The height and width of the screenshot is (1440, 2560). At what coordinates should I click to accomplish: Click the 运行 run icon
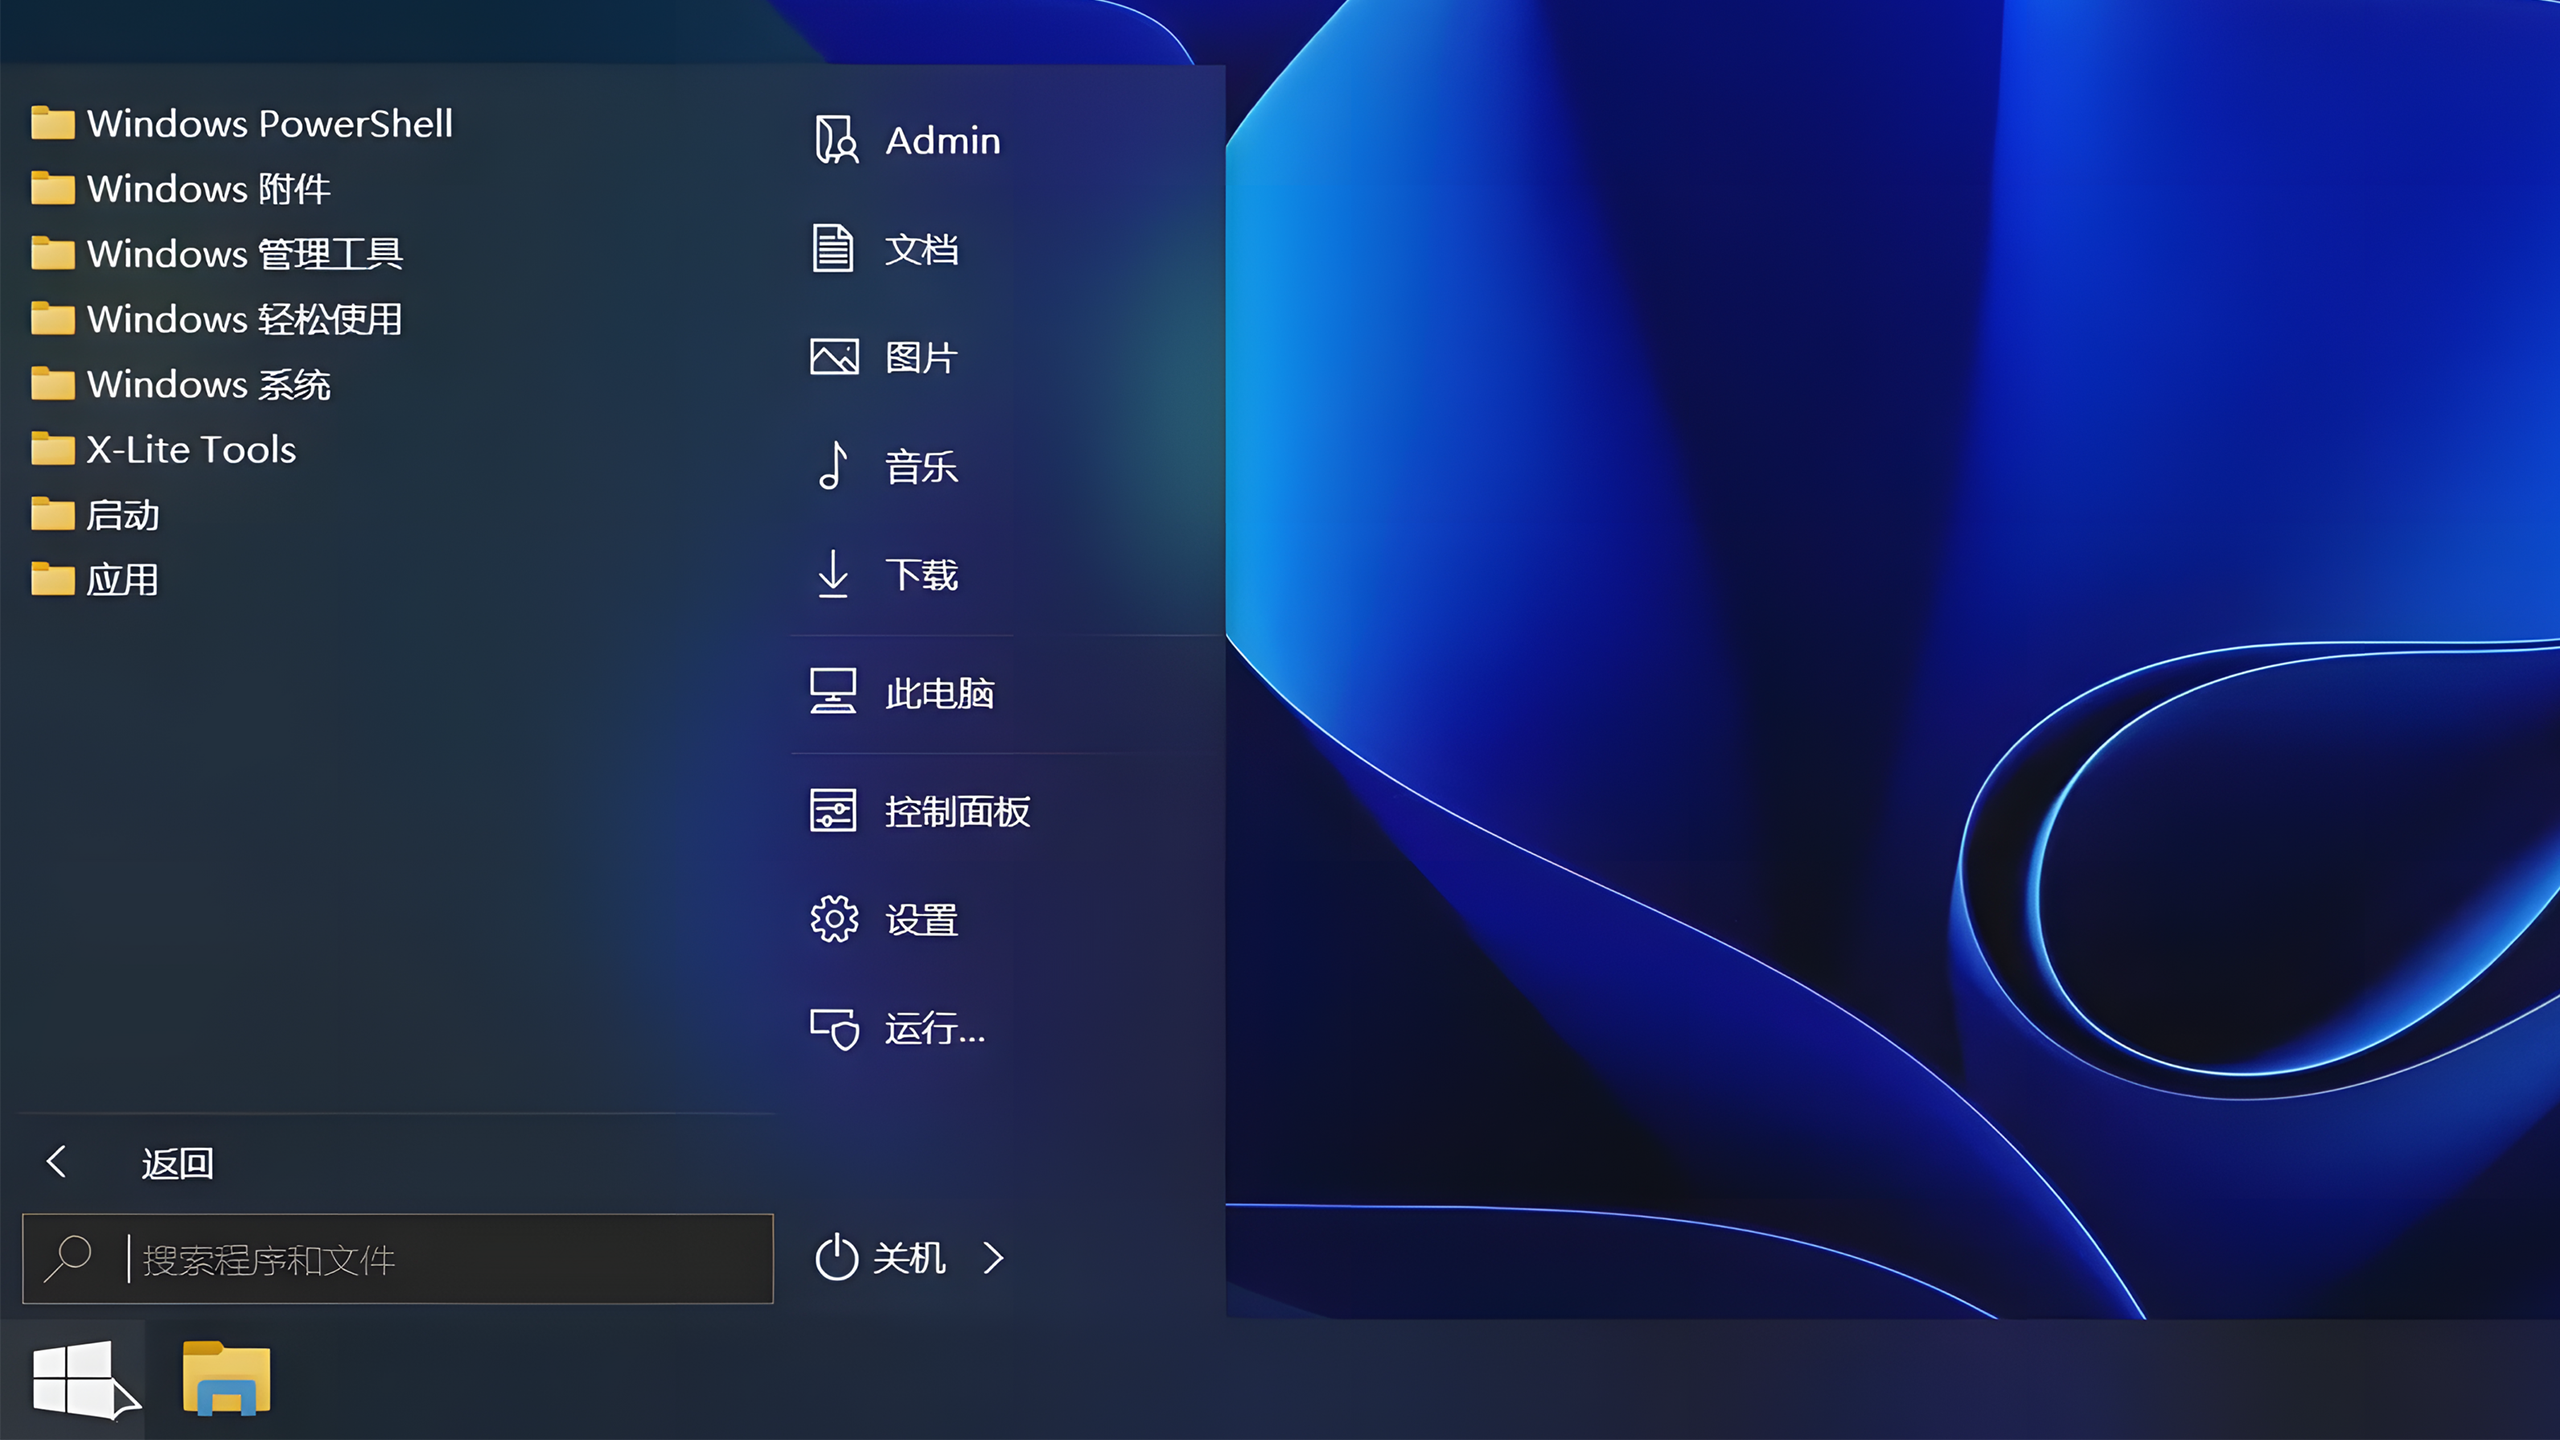click(834, 1028)
